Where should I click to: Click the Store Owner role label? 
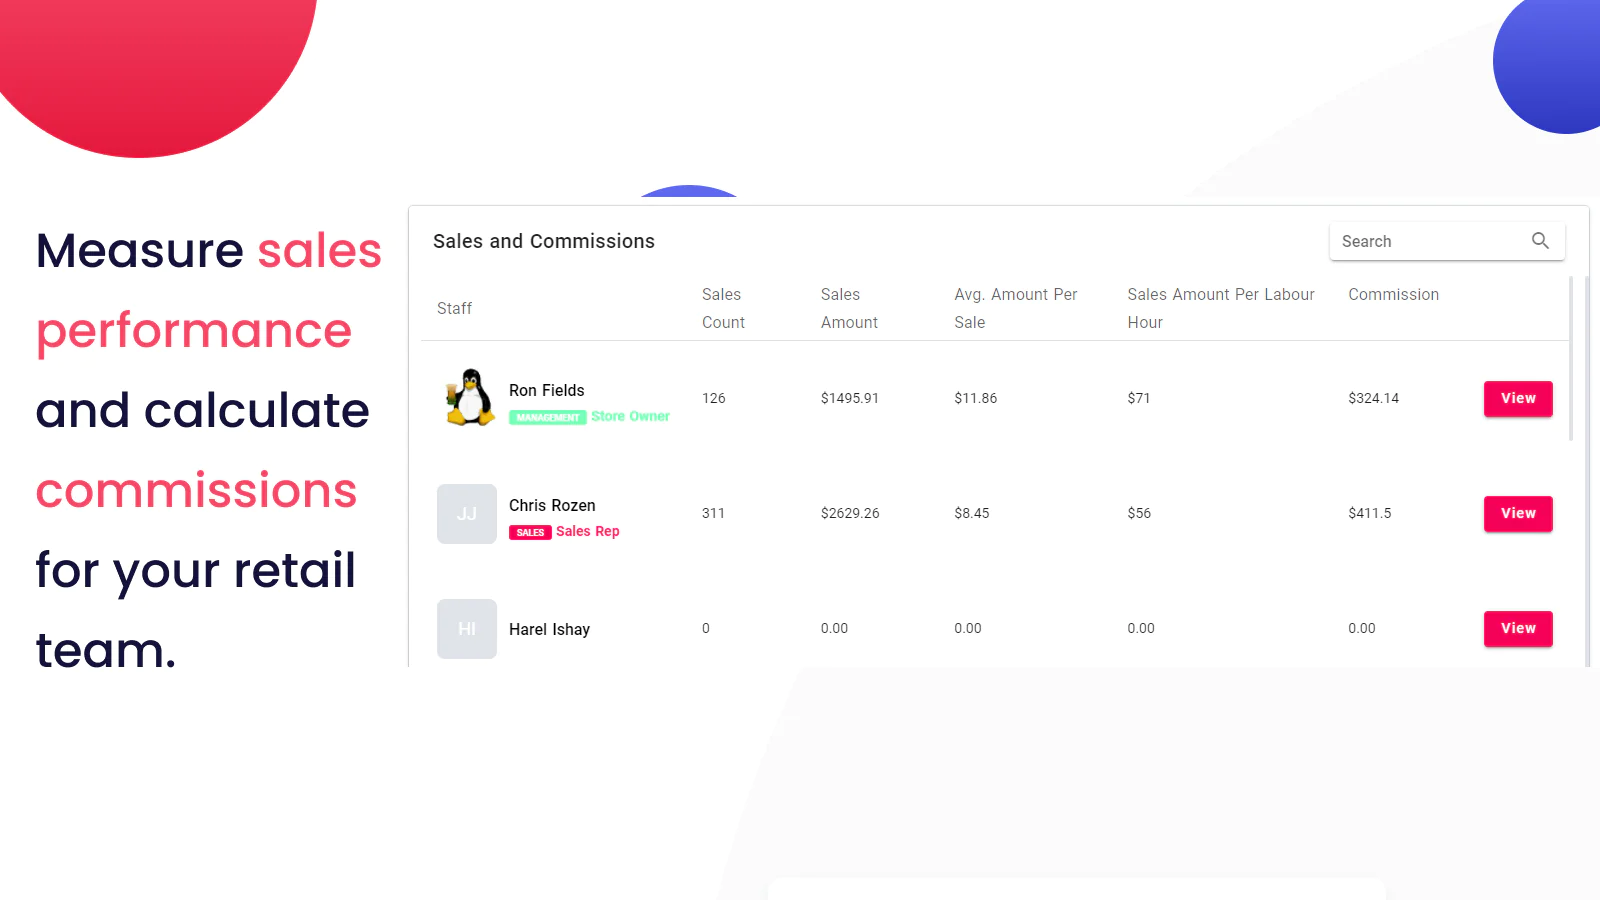tap(630, 416)
